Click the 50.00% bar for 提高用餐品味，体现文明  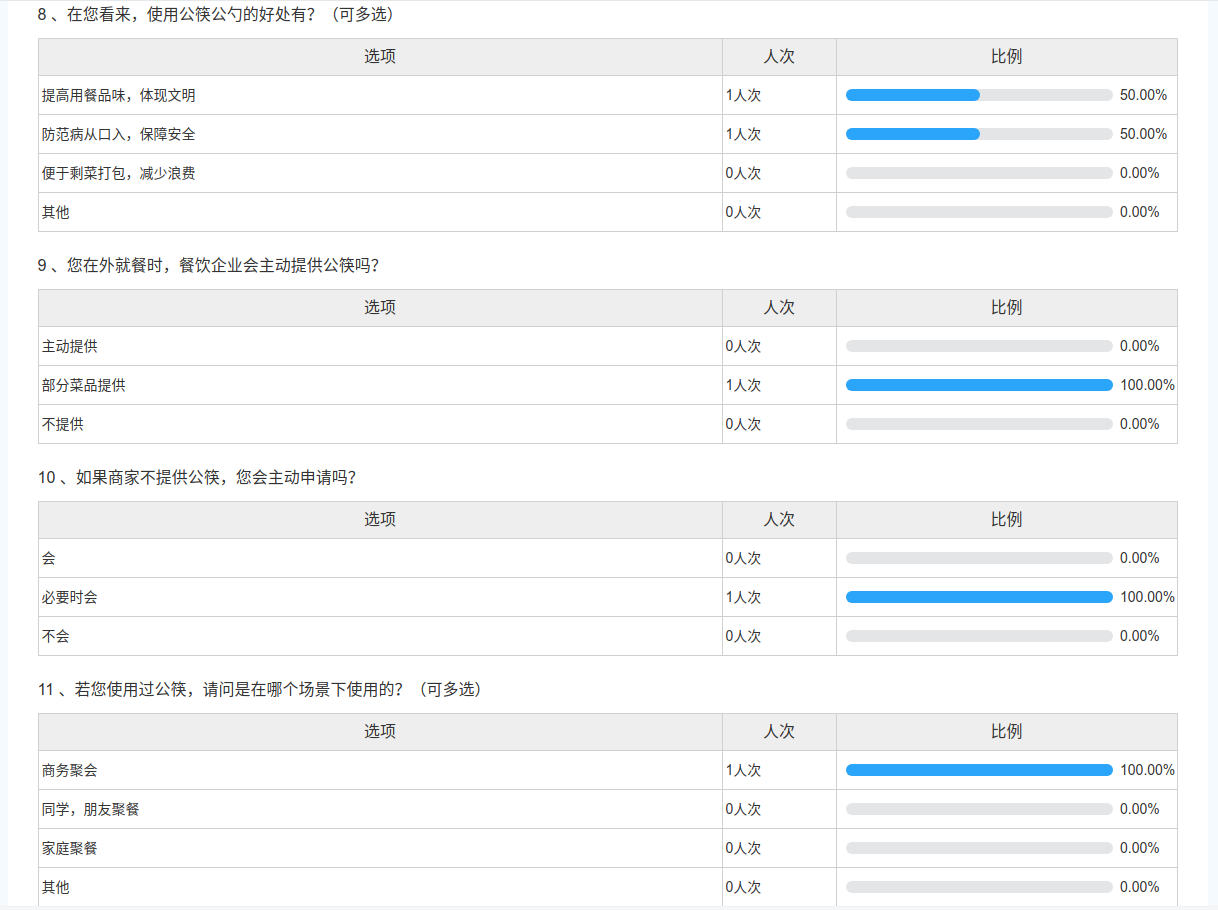pos(978,95)
